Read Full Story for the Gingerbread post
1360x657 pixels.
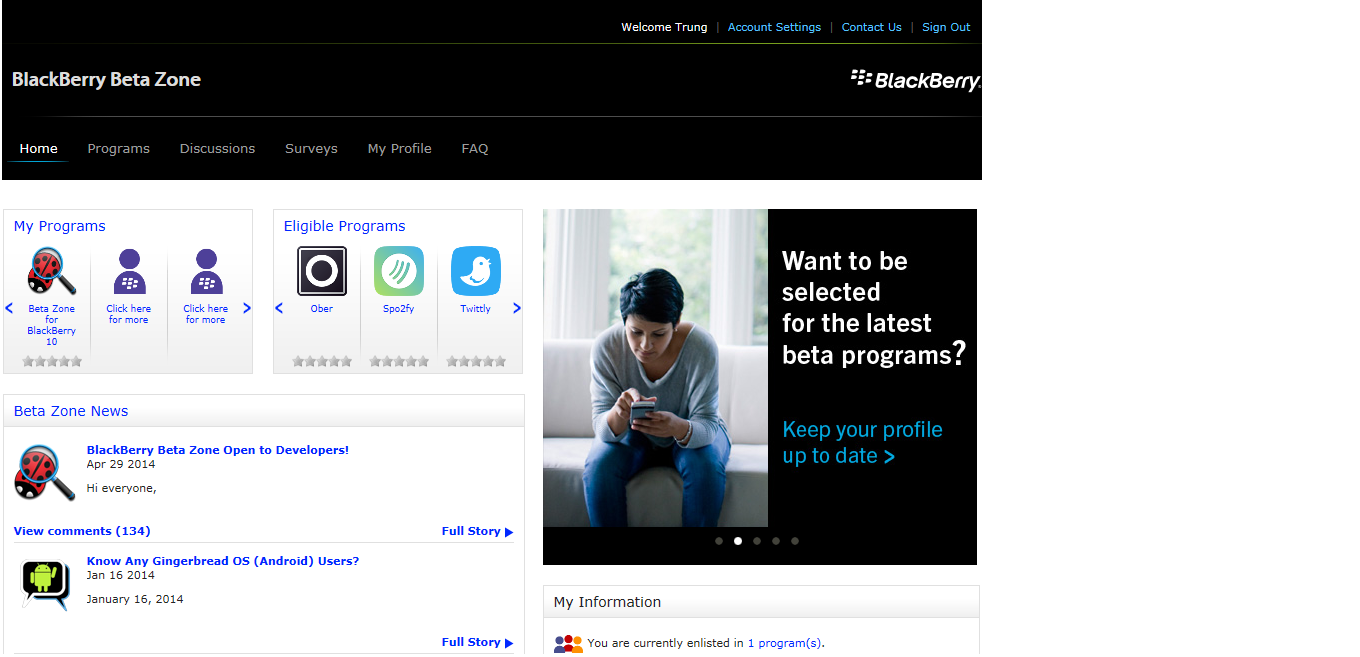477,642
